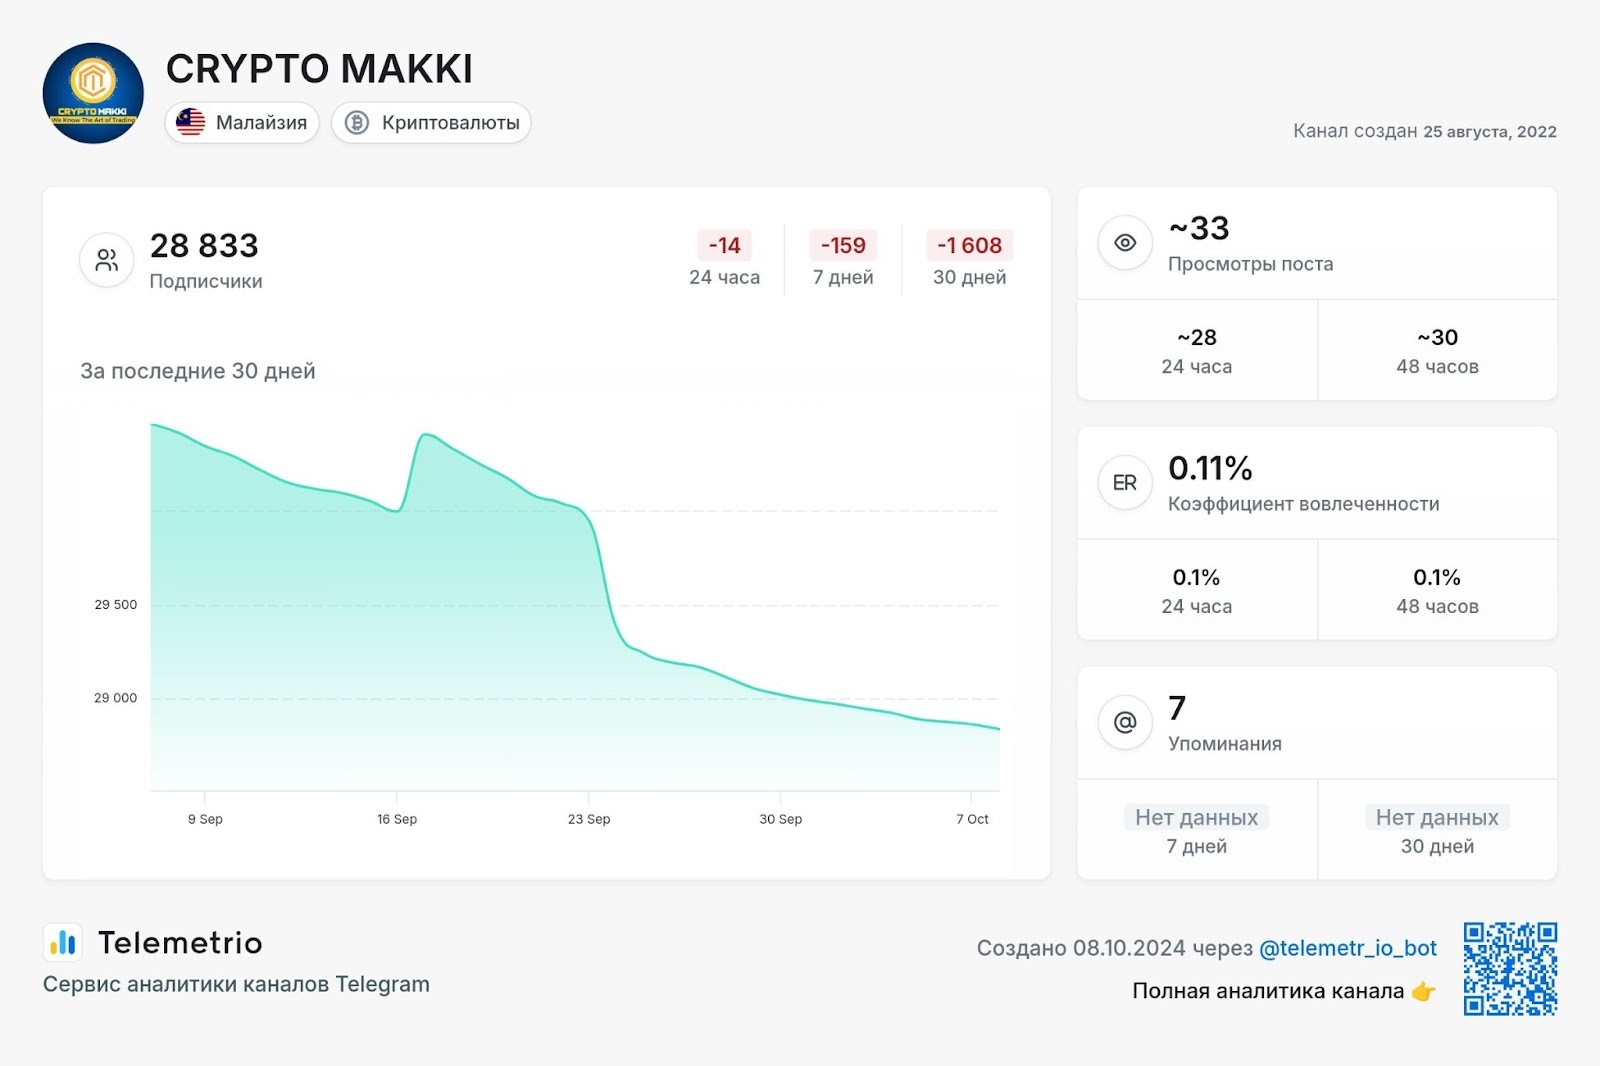Screen dimensions: 1600x1066
Task: Click the -14 24-hour change badge
Action: [725, 245]
